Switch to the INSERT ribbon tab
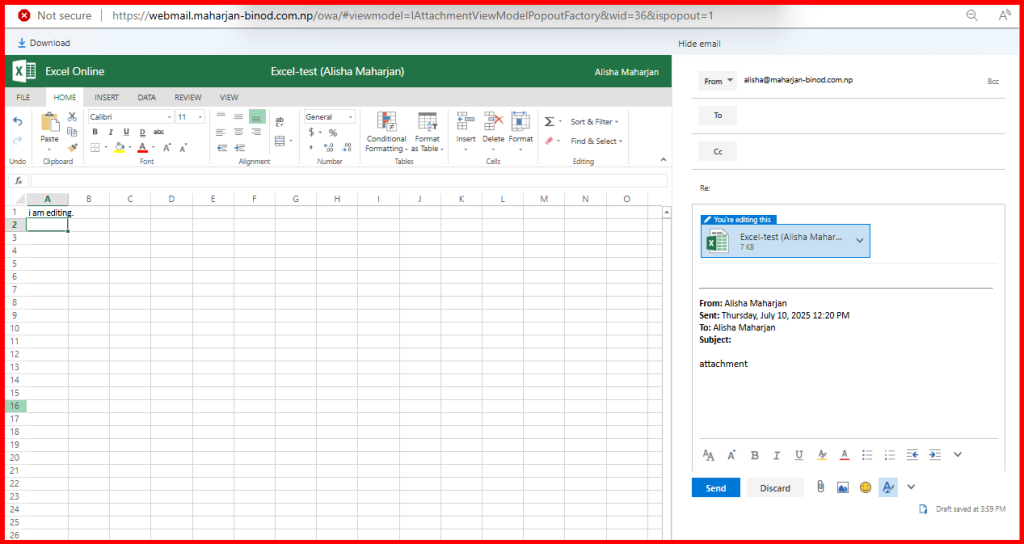This screenshot has height=544, width=1024. (x=106, y=97)
